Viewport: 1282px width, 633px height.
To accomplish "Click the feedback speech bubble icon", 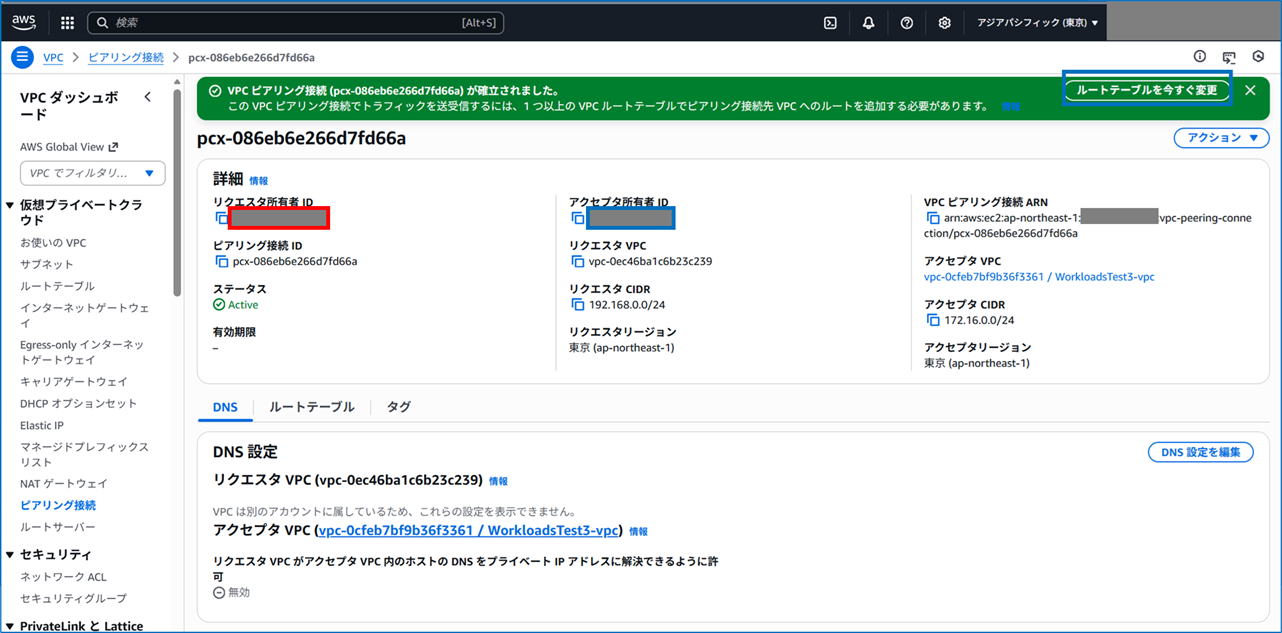I will pyautogui.click(x=1229, y=57).
